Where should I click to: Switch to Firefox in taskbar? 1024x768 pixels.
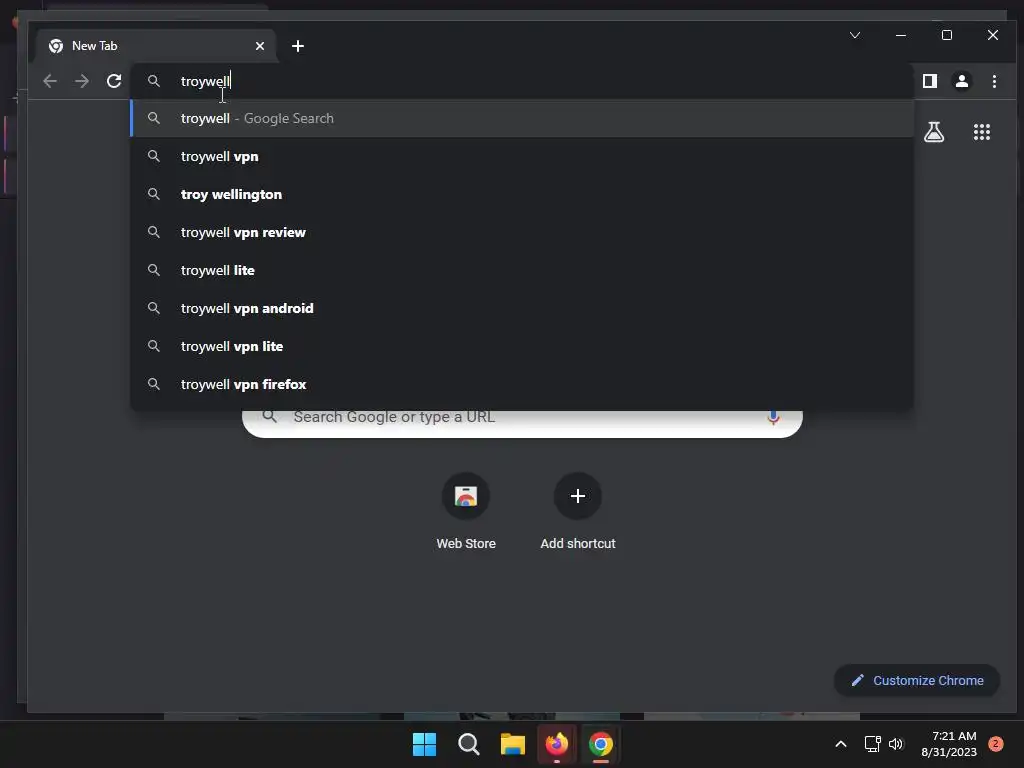point(556,744)
